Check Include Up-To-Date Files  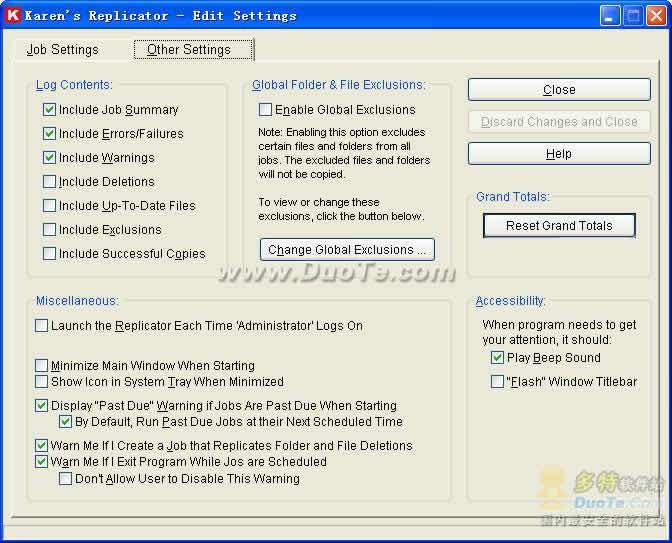[x=49, y=206]
